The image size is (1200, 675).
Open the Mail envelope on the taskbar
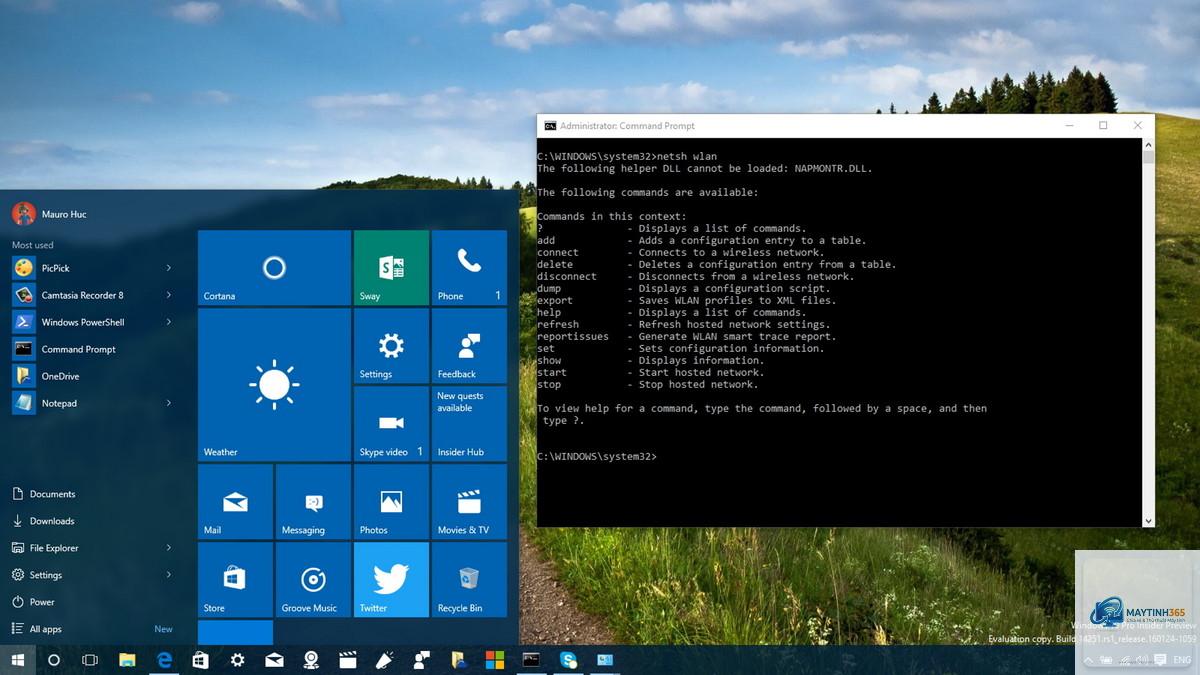coord(274,660)
